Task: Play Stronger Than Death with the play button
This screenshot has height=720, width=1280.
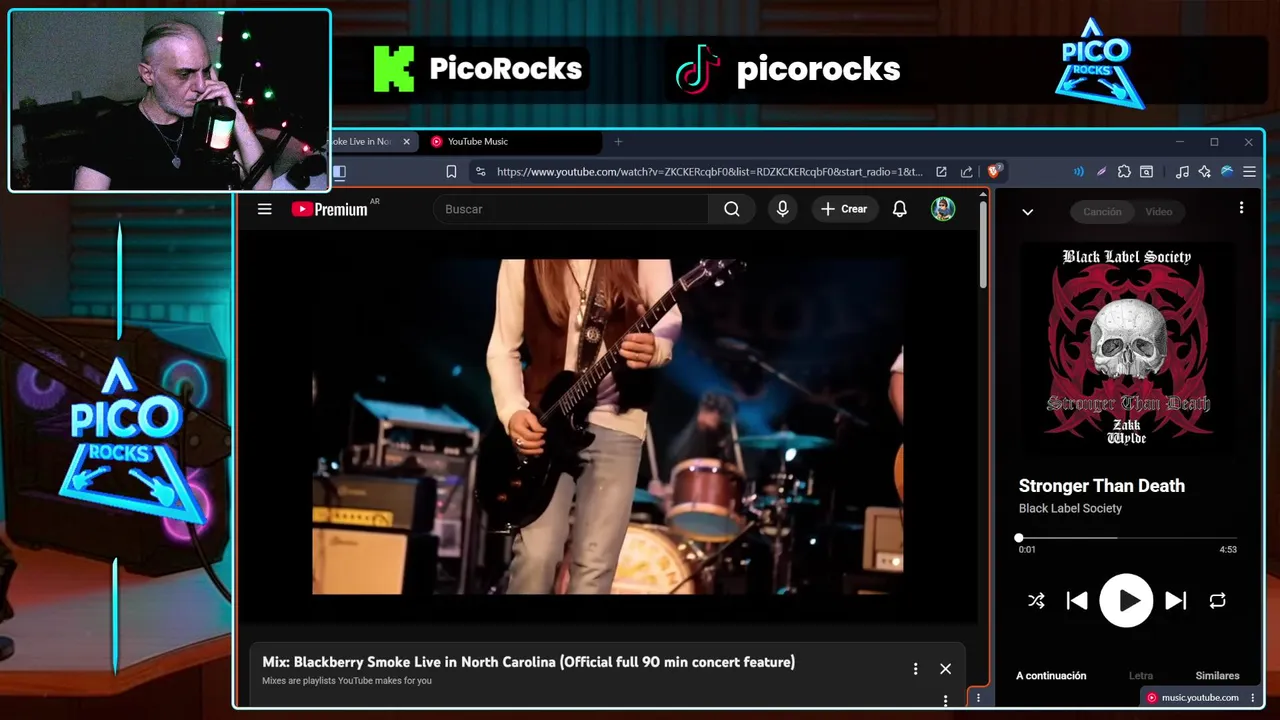Action: click(1126, 600)
